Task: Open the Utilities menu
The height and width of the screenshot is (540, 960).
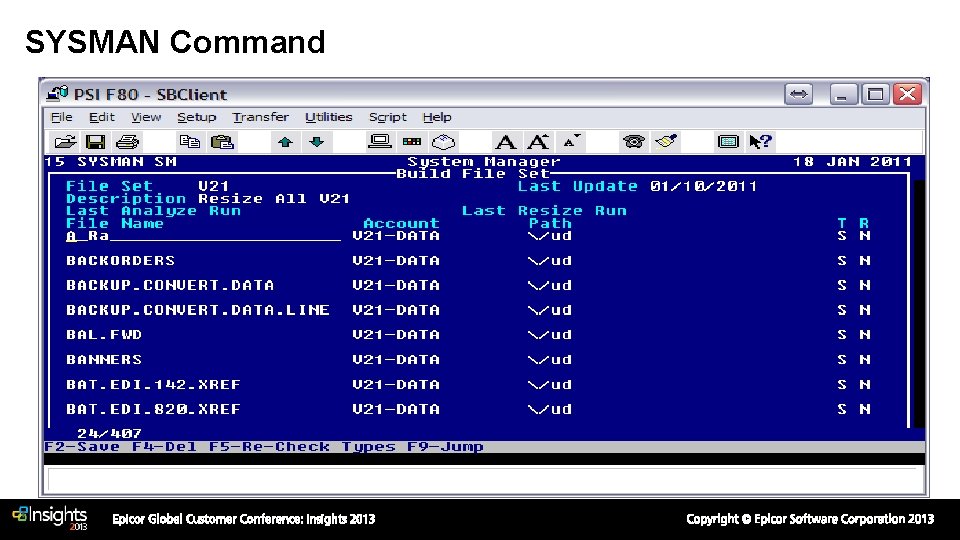Action: point(329,117)
